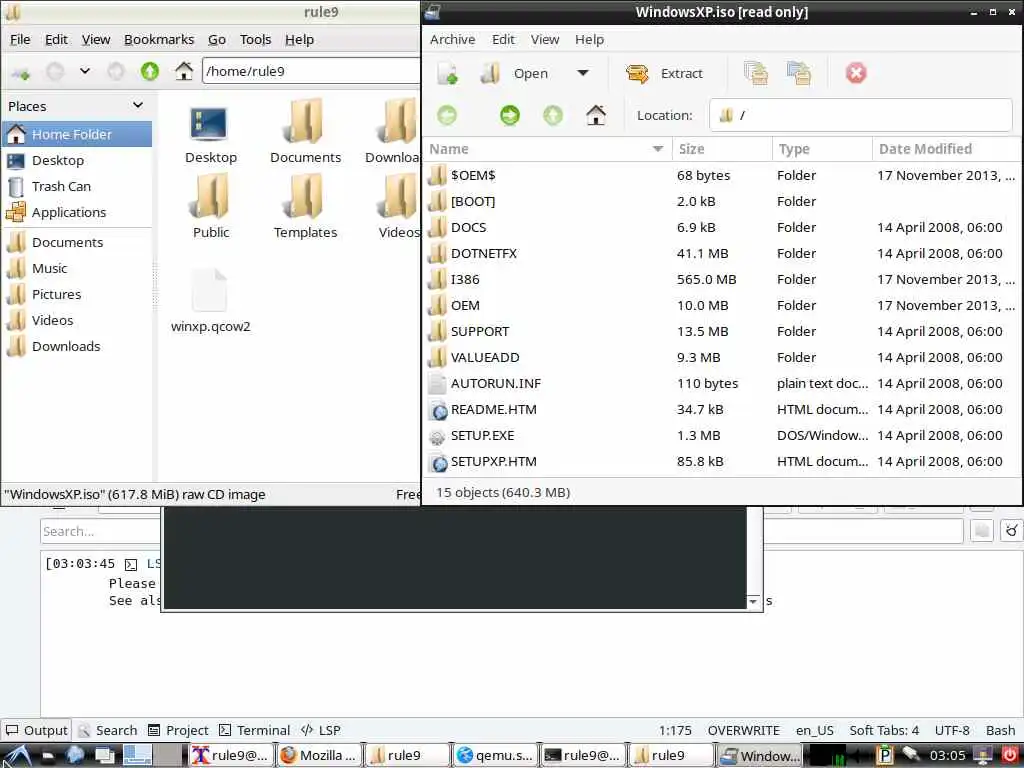Select Home Folder in Places

77,135
